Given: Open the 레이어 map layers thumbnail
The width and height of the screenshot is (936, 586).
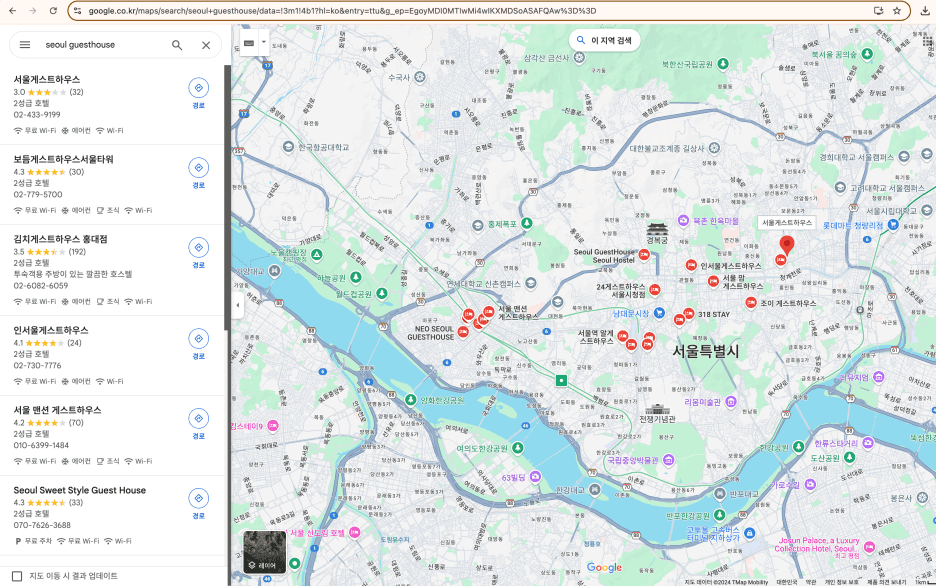Looking at the screenshot, I should [264, 551].
